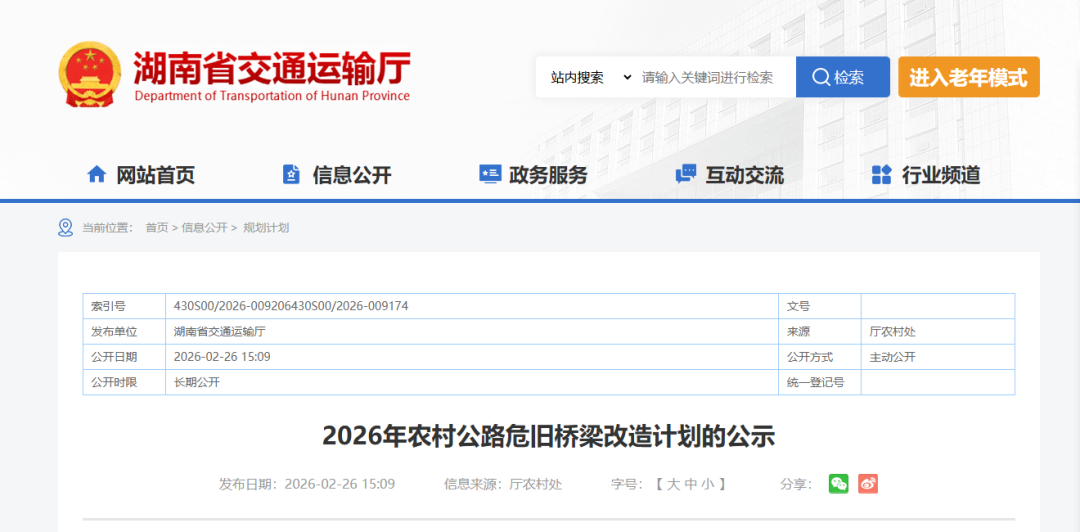Viewport: 1080px width, 532px height.
Task: Set font size to 大
Action: (x=674, y=484)
